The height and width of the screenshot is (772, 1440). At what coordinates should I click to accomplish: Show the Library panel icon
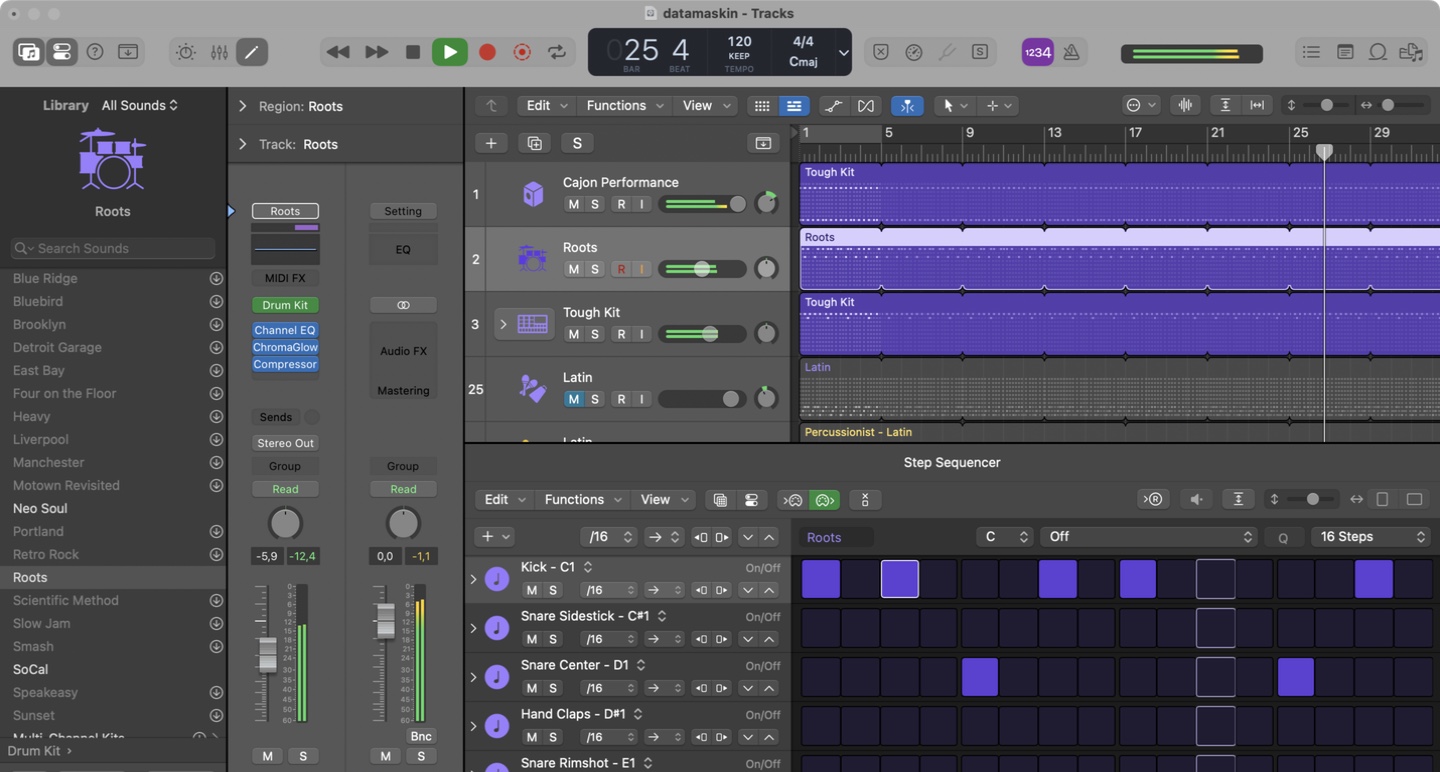pyautogui.click(x=29, y=52)
